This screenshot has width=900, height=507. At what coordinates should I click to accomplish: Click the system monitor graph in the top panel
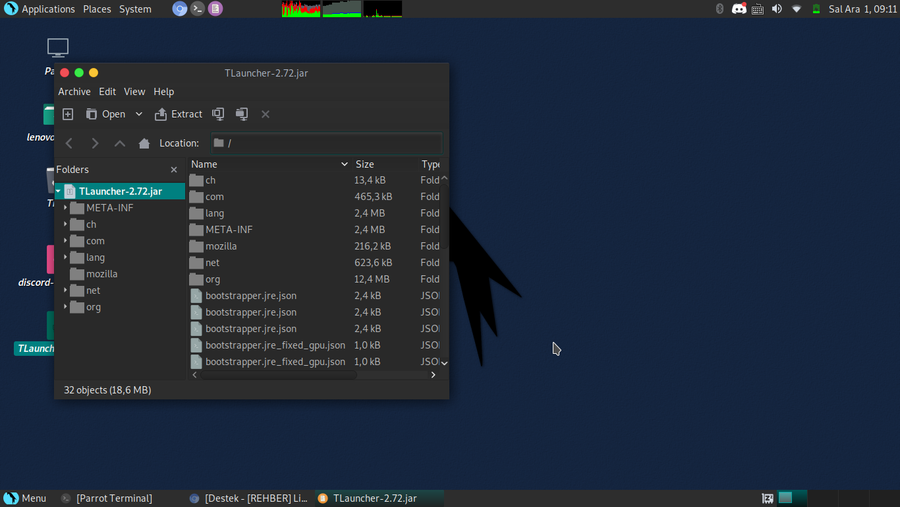pyautogui.click(x=342, y=9)
